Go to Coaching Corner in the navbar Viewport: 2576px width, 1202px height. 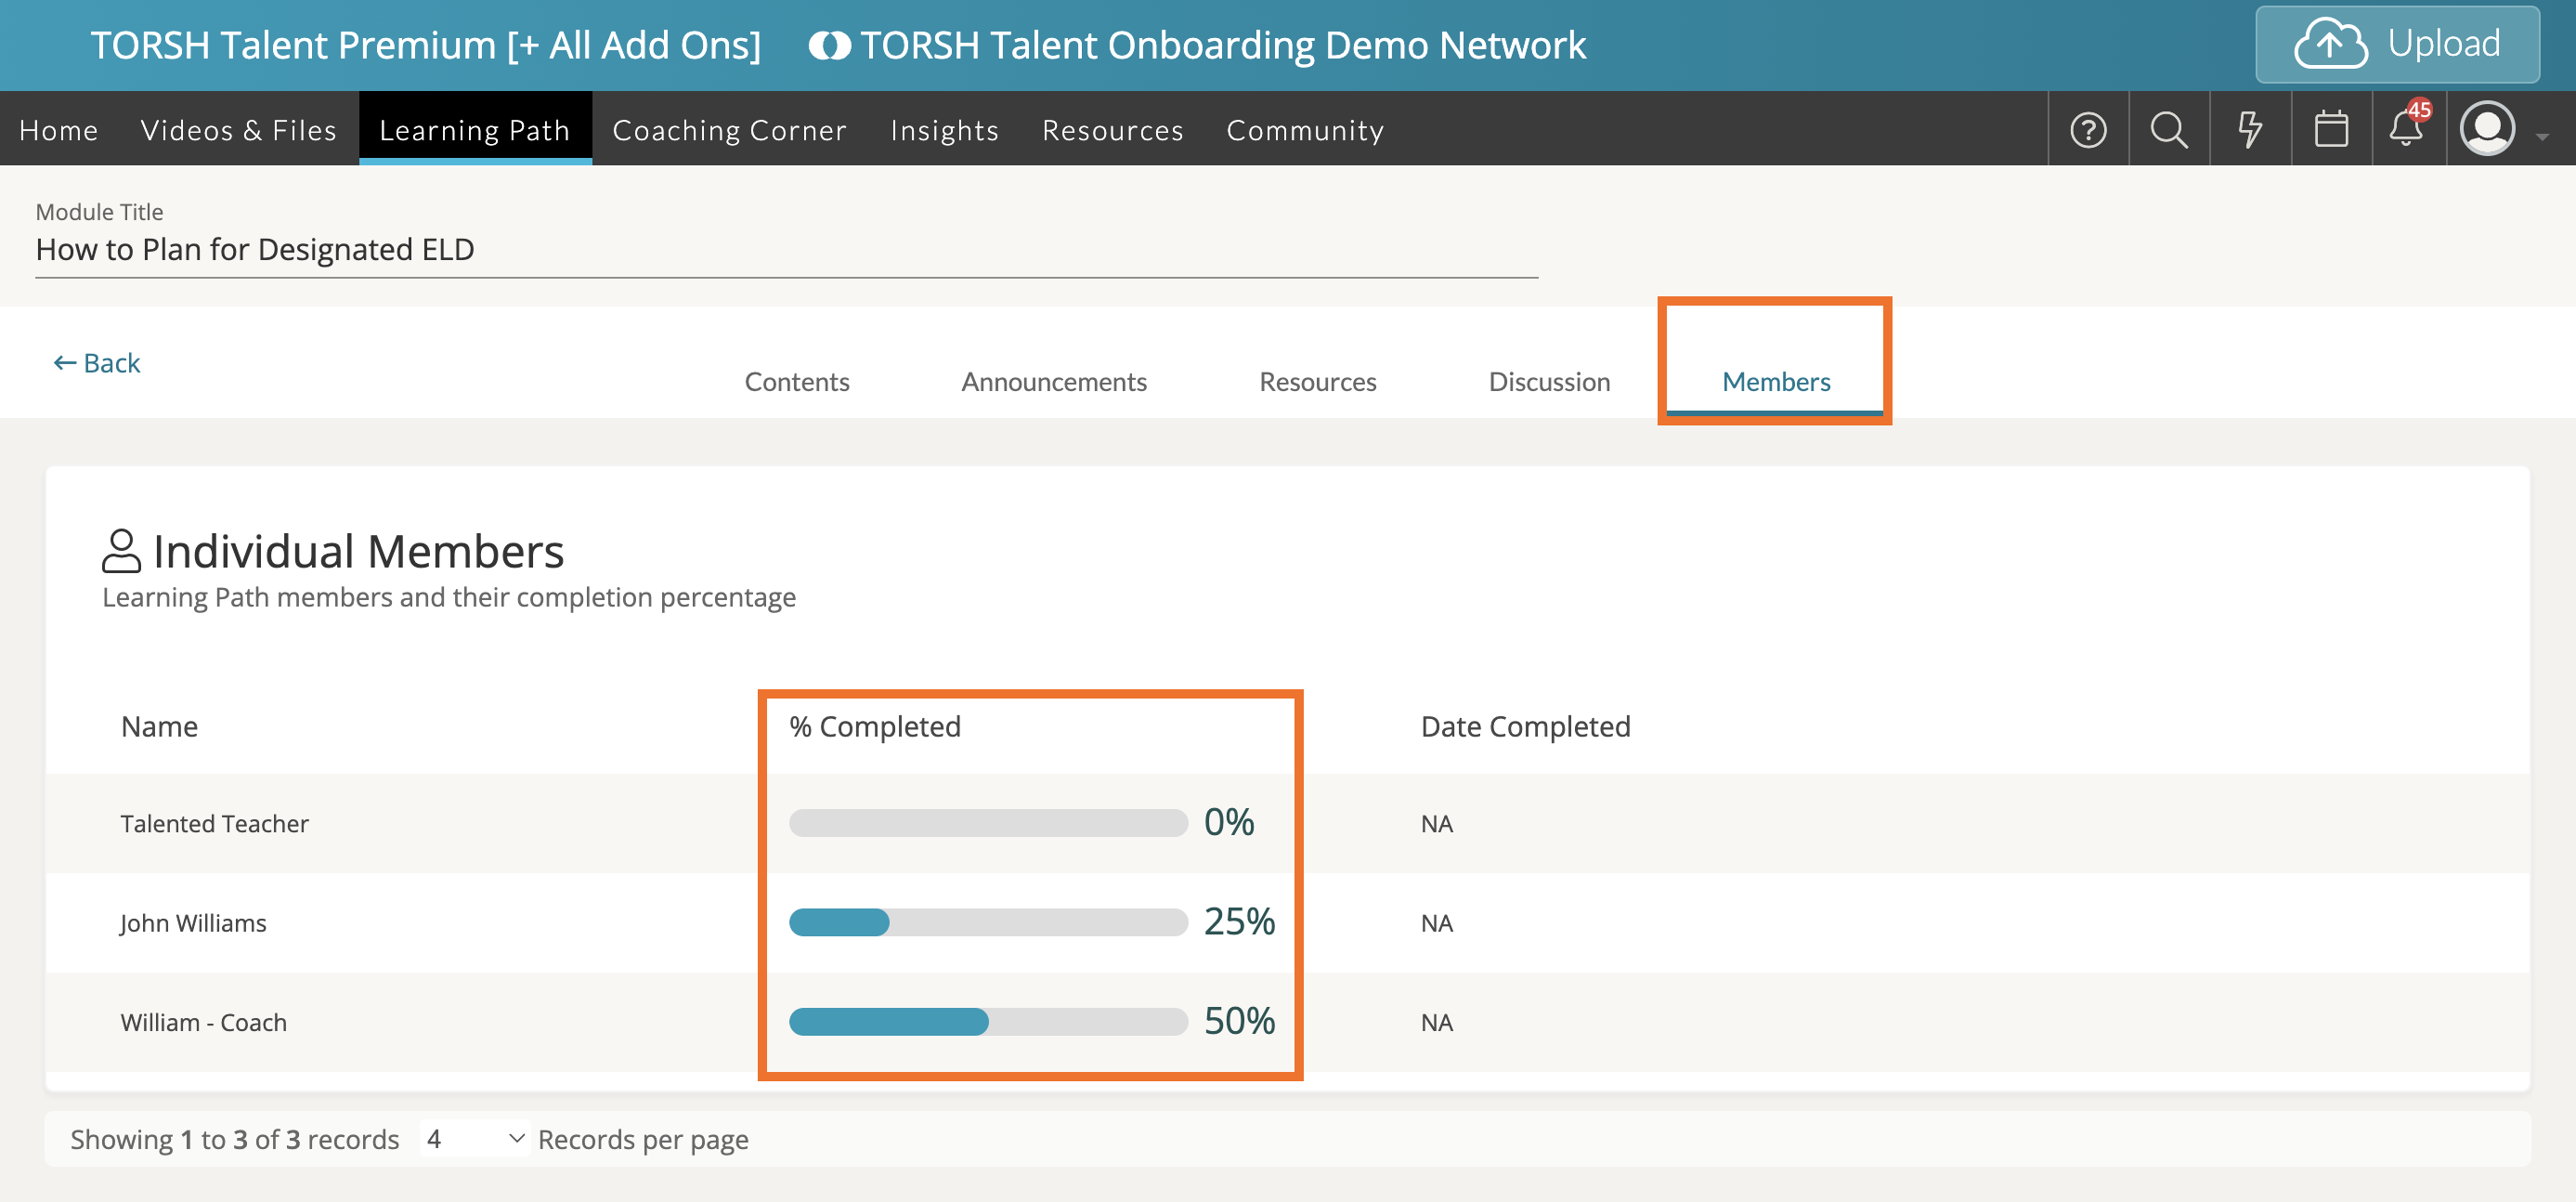tap(729, 130)
